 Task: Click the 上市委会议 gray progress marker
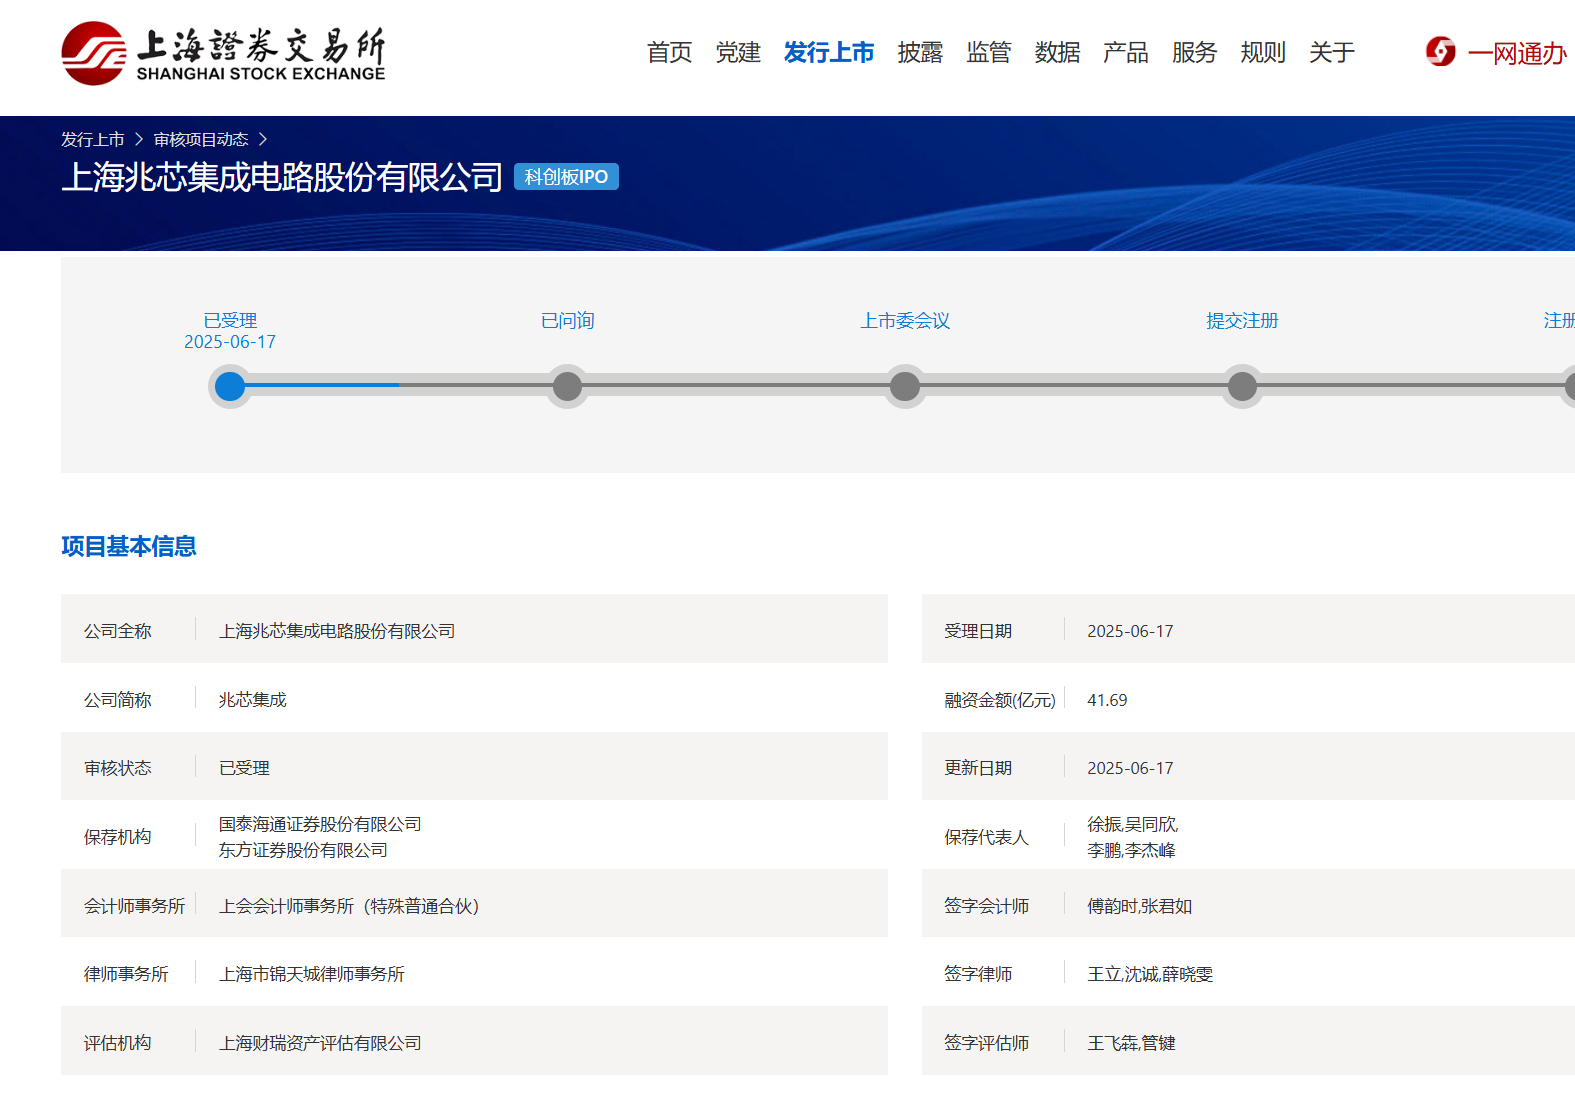(905, 386)
